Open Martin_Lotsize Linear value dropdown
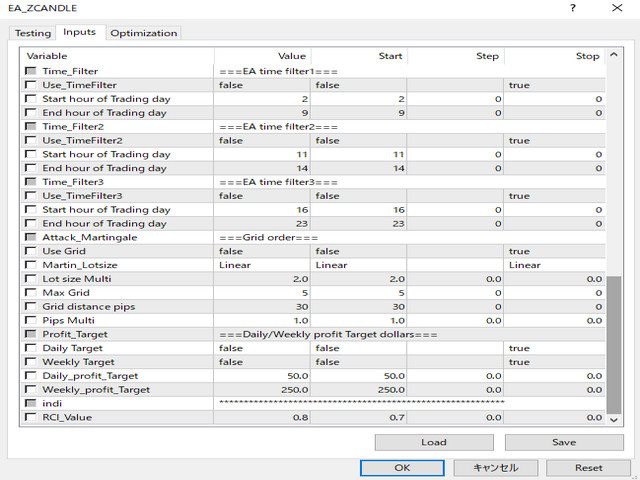This screenshot has height=480, width=640. pos(262,266)
